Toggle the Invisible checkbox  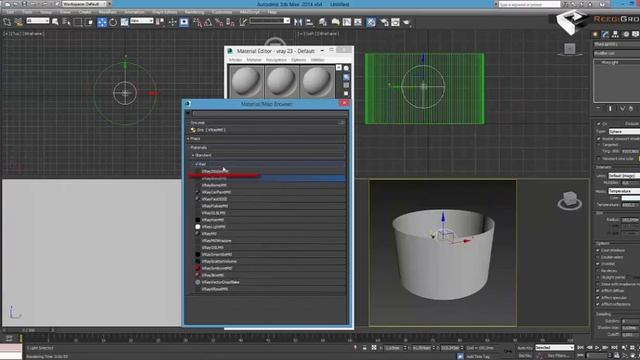598,264
